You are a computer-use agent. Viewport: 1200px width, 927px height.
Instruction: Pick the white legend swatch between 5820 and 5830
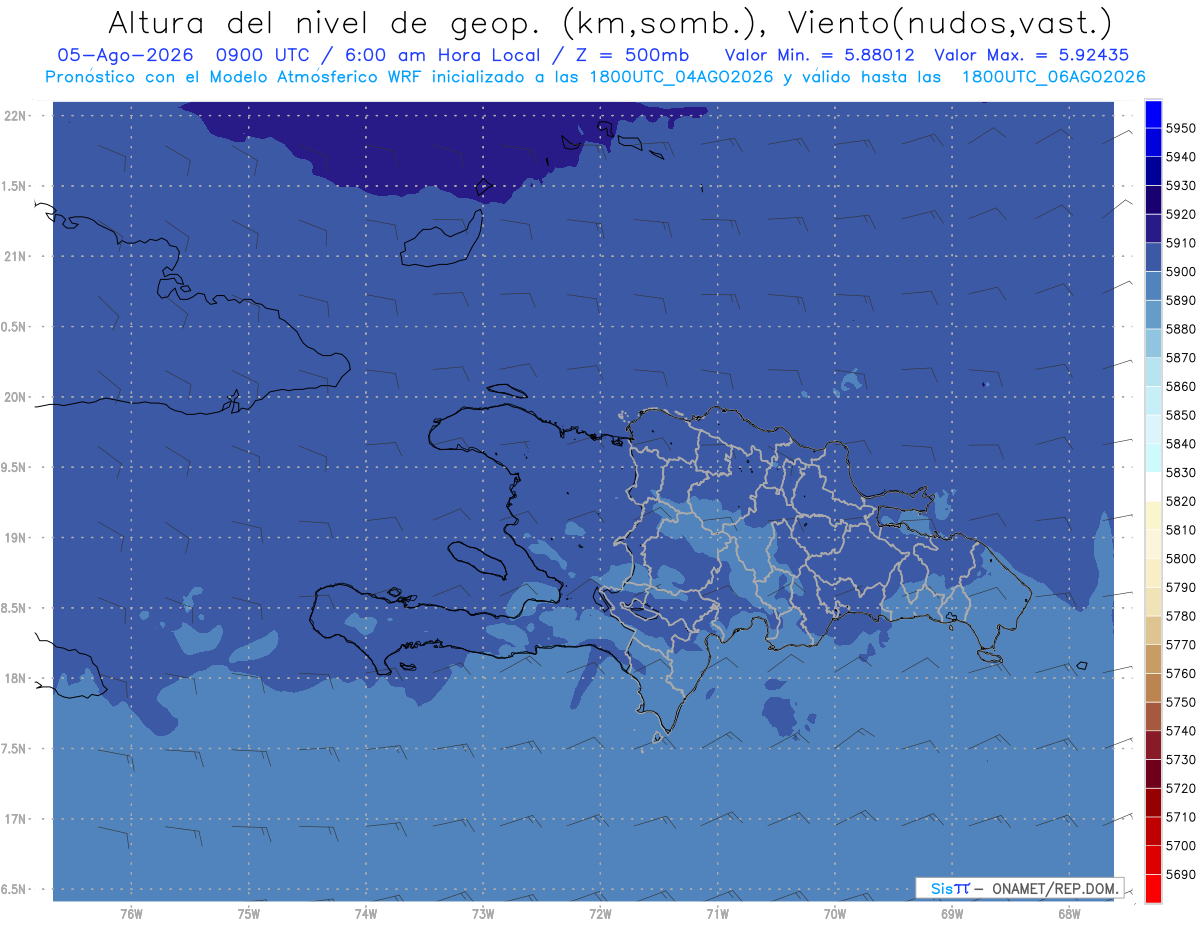point(1153,487)
